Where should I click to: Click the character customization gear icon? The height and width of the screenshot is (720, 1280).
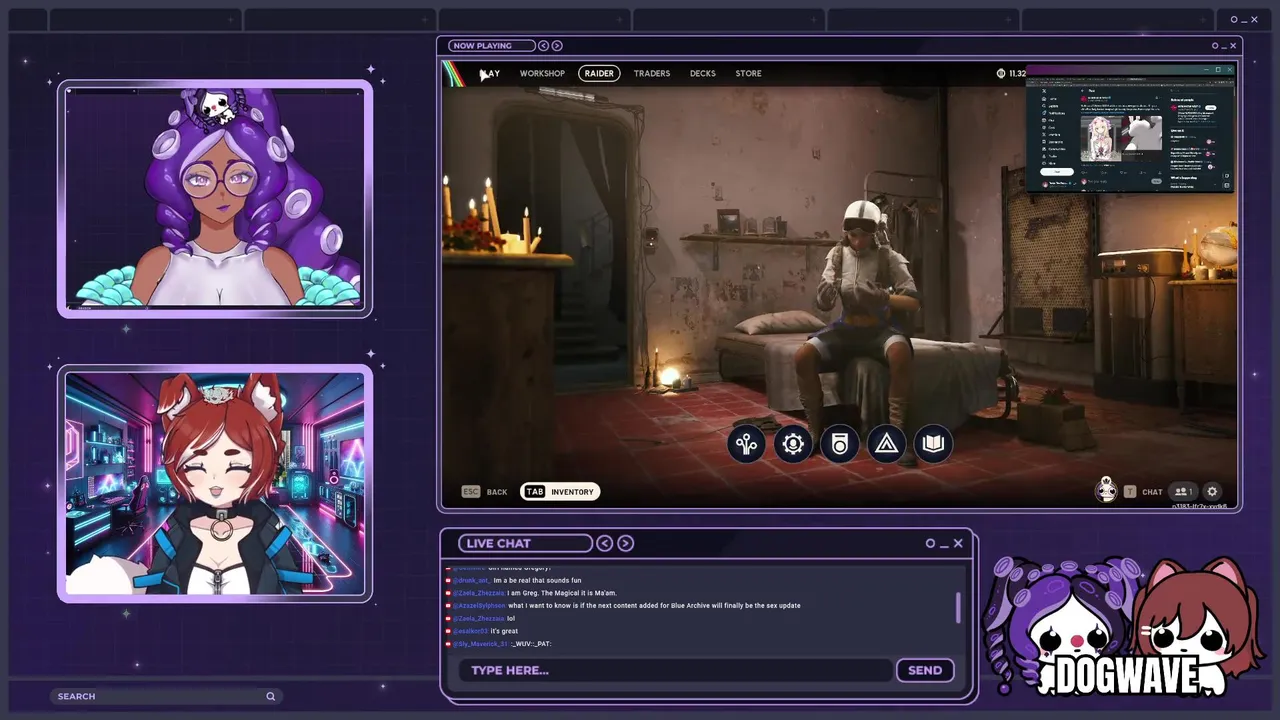[x=793, y=444]
